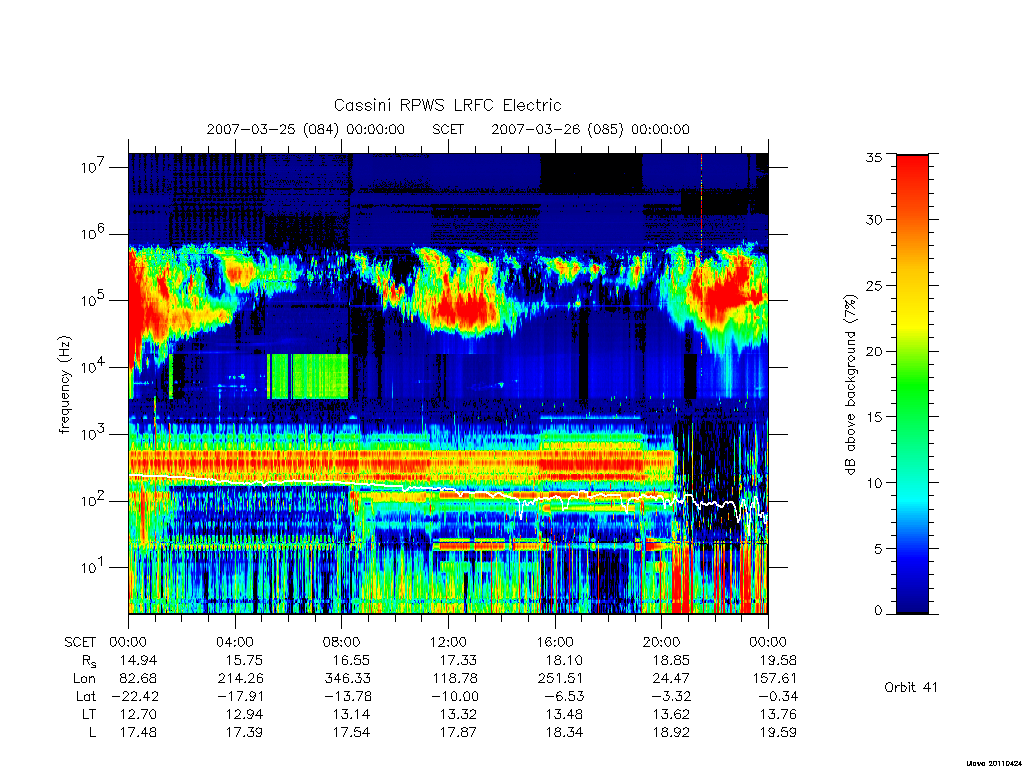The image size is (1024, 768).
Task: Click the colorbar tick label '15'
Action: tap(873, 416)
